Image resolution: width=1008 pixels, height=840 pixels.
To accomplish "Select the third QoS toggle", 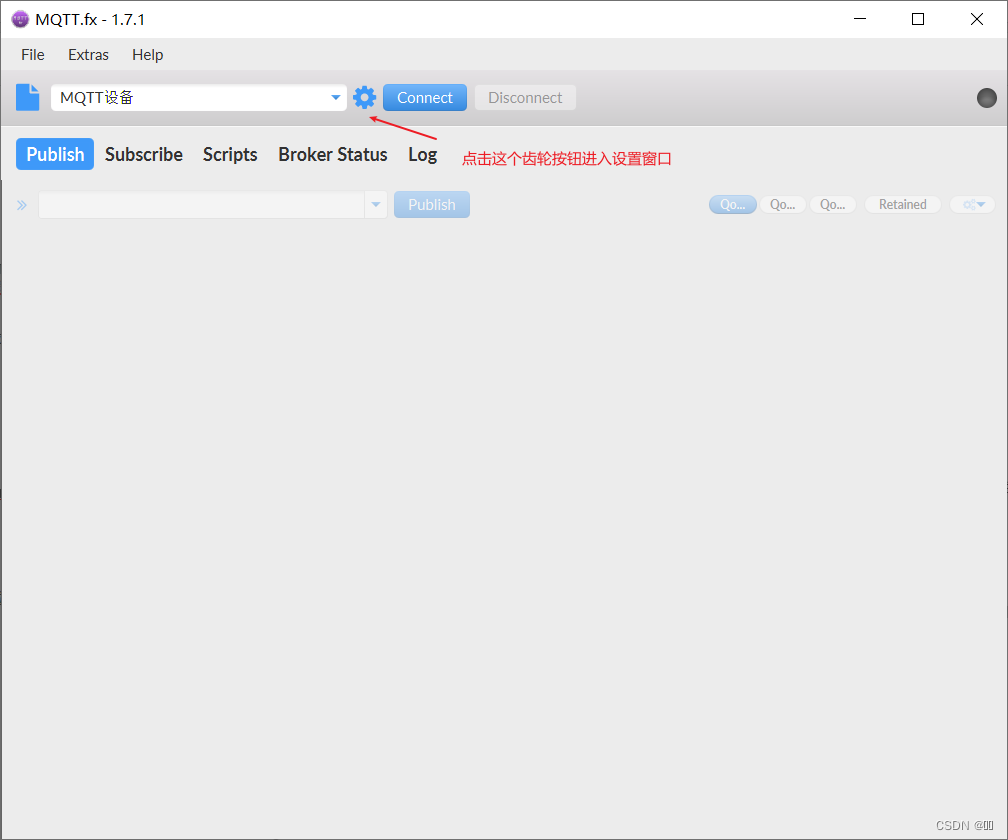I will click(x=832, y=204).
